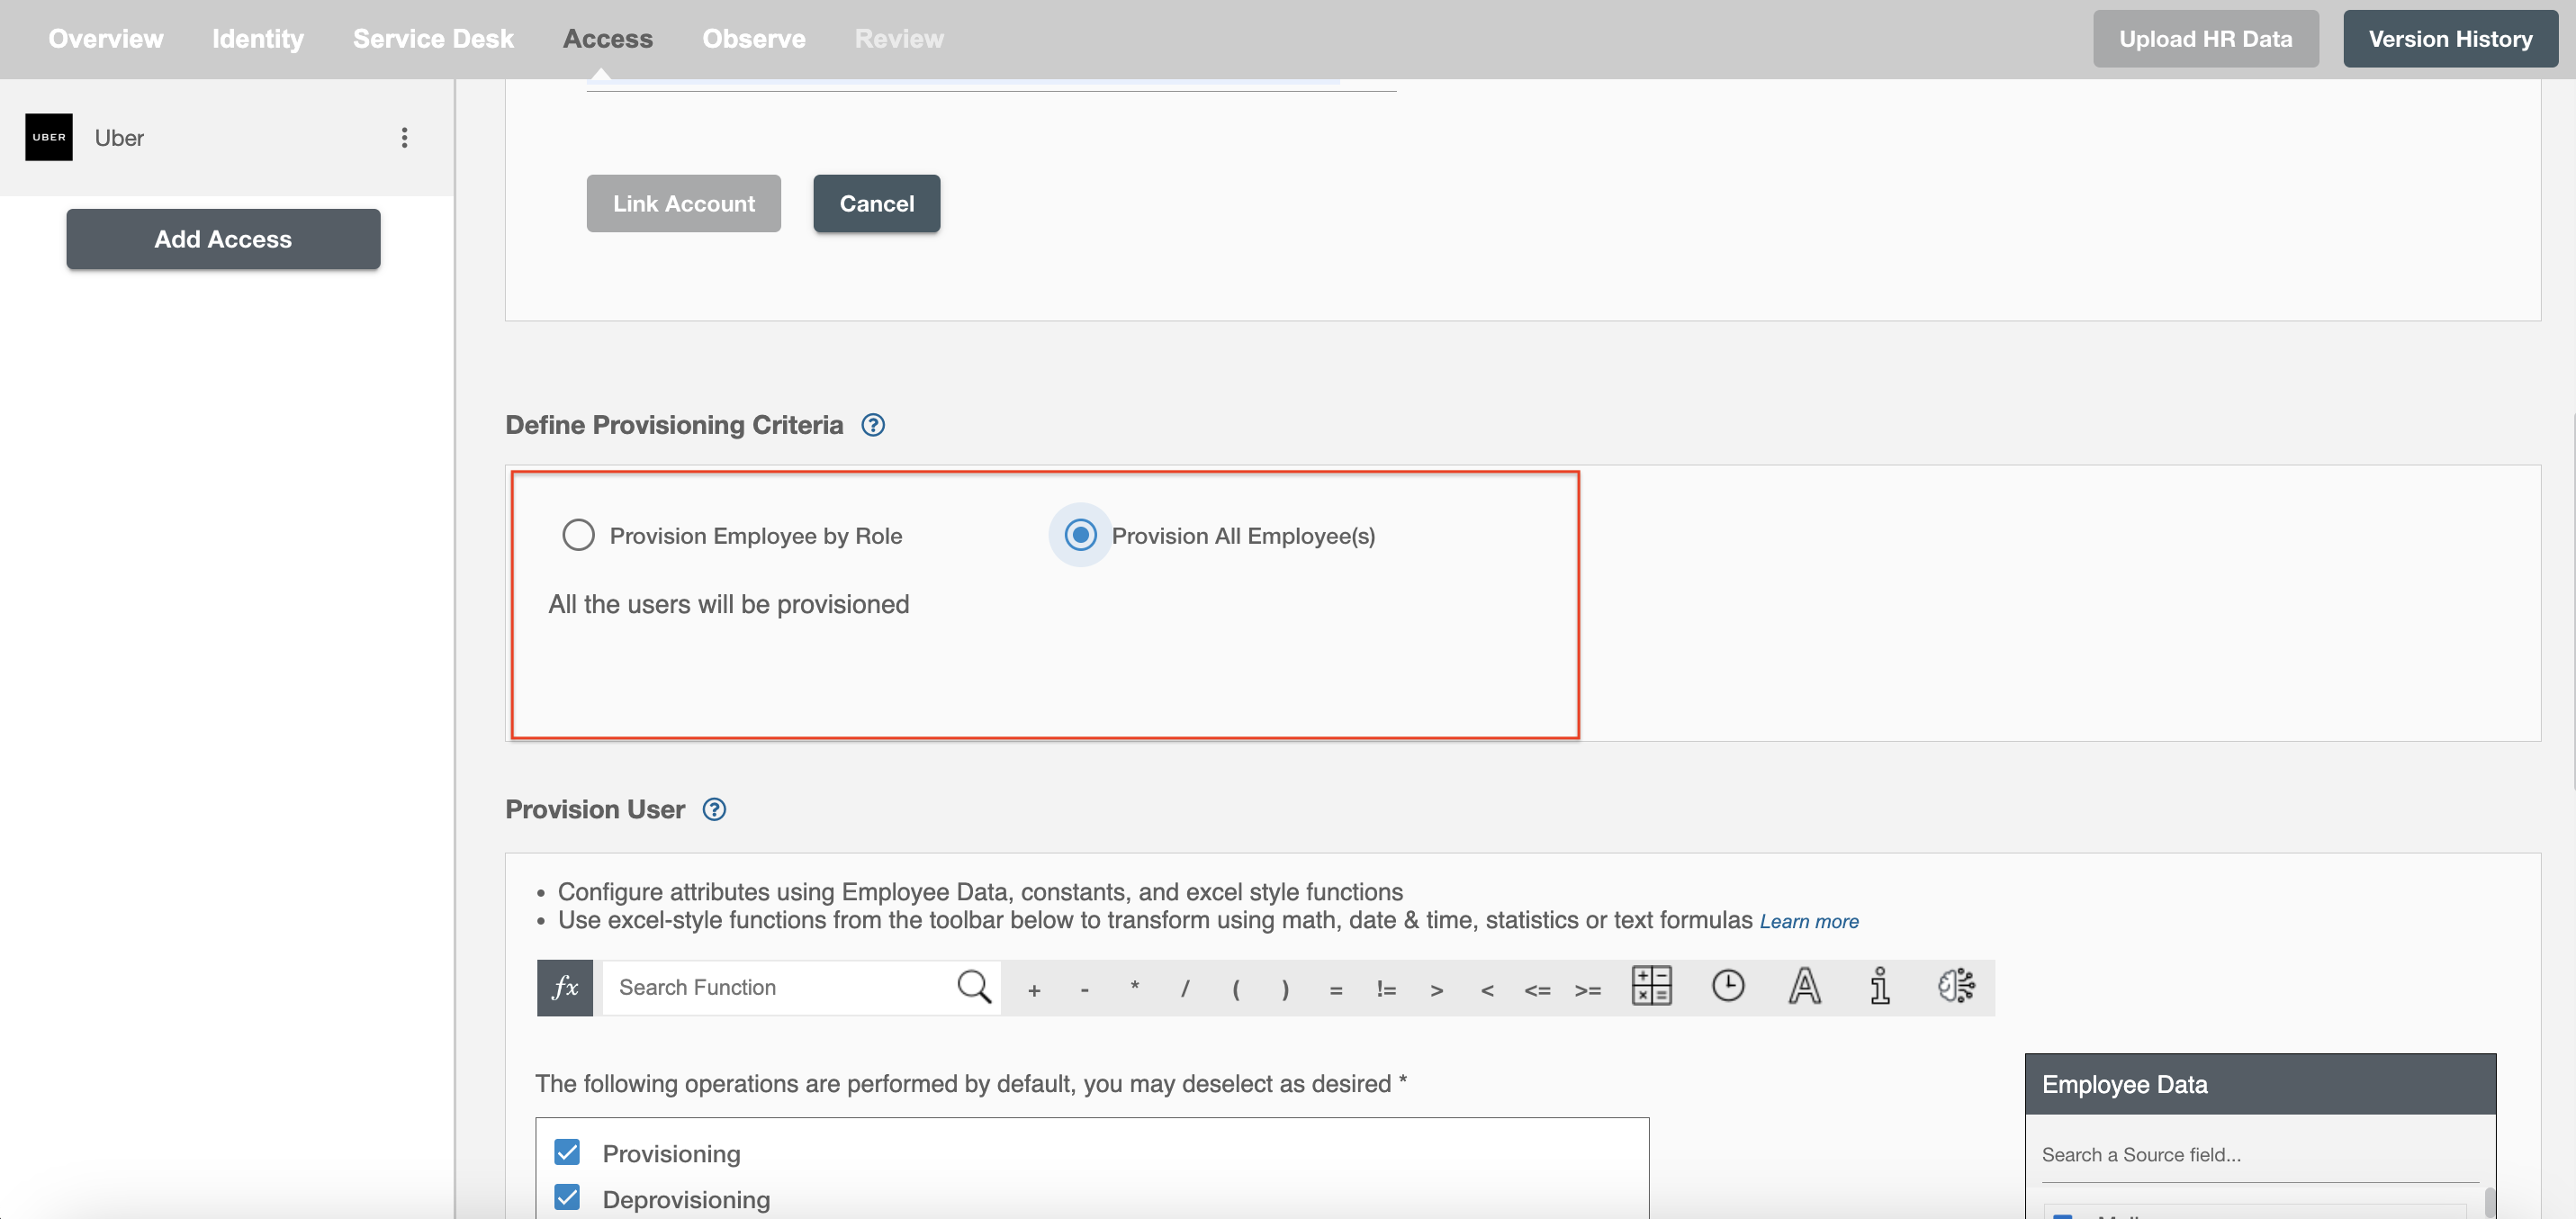Screen dimensions: 2576x1219
Task: Click the clock/date-time function icon
Action: coord(1726,986)
